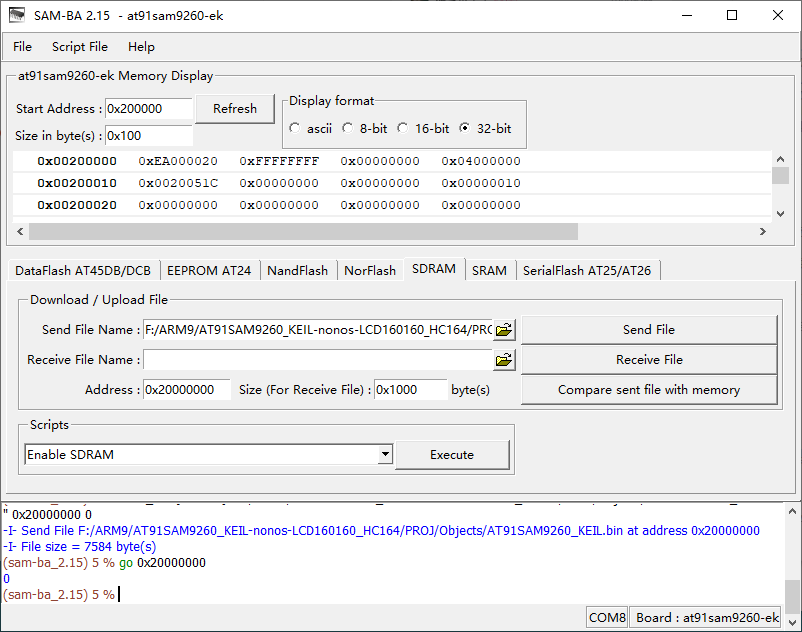802x632 pixels.
Task: Browse for Receive File Name folder icon
Action: point(504,360)
